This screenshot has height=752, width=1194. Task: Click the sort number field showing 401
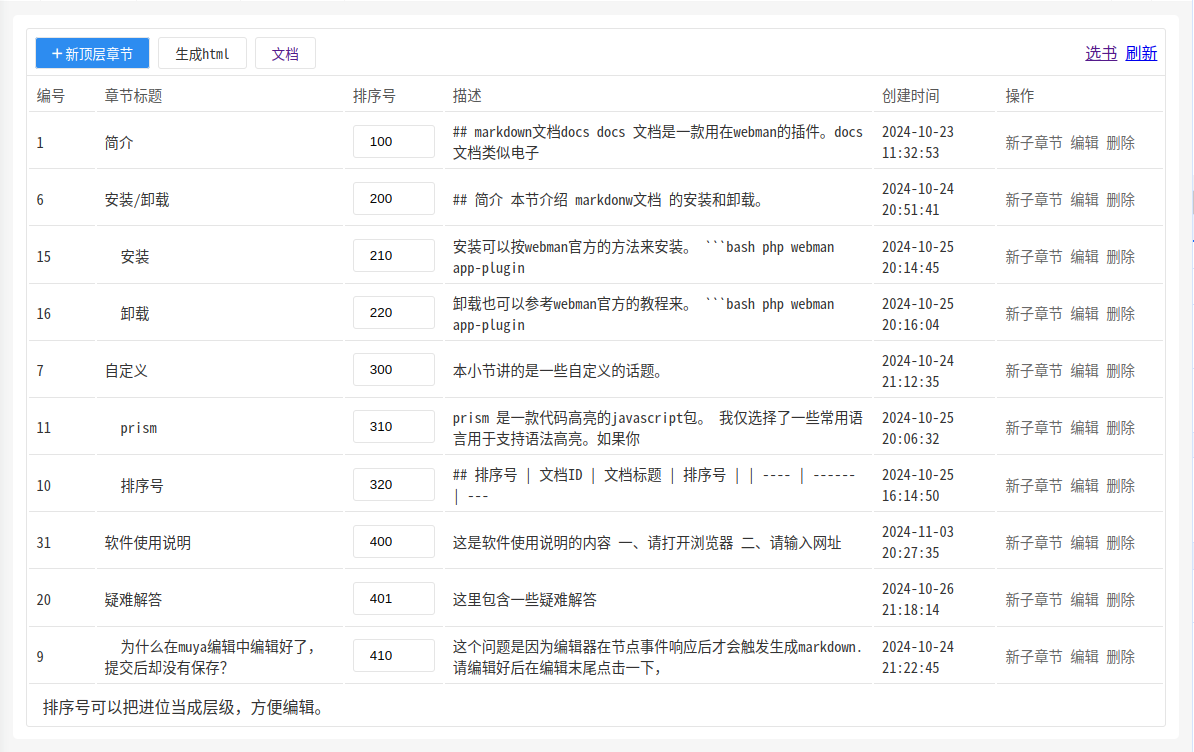coord(394,599)
